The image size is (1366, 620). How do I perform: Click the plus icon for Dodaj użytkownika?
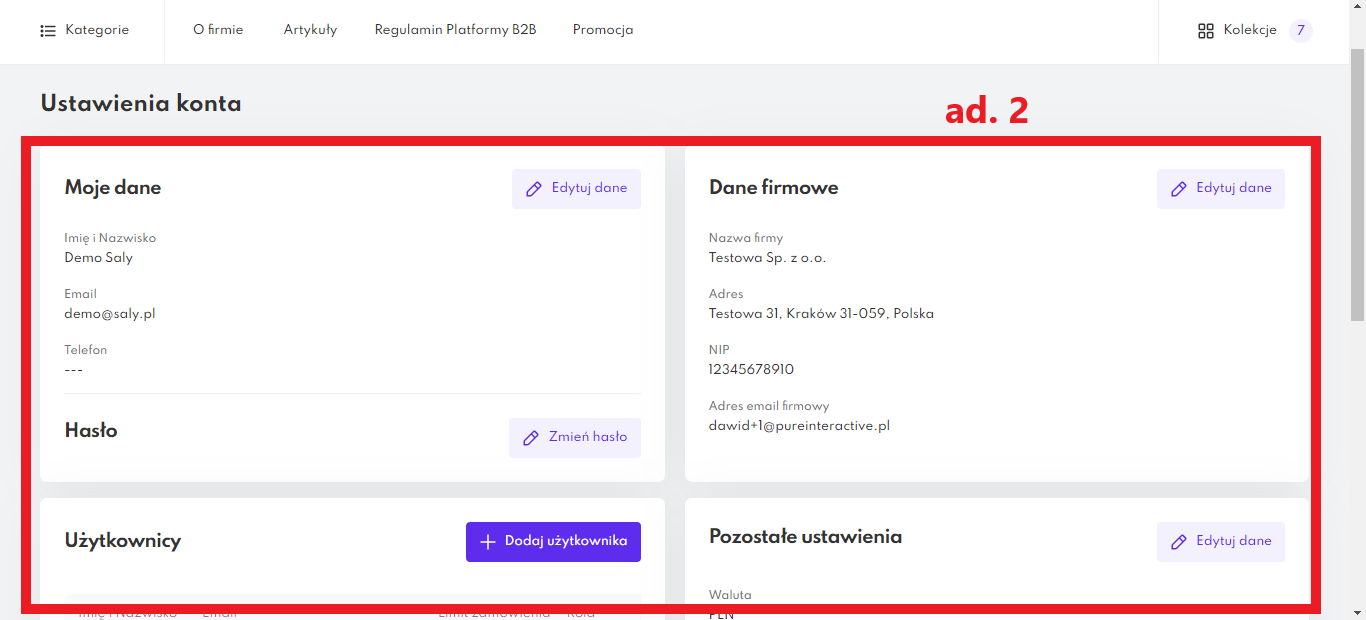(488, 542)
